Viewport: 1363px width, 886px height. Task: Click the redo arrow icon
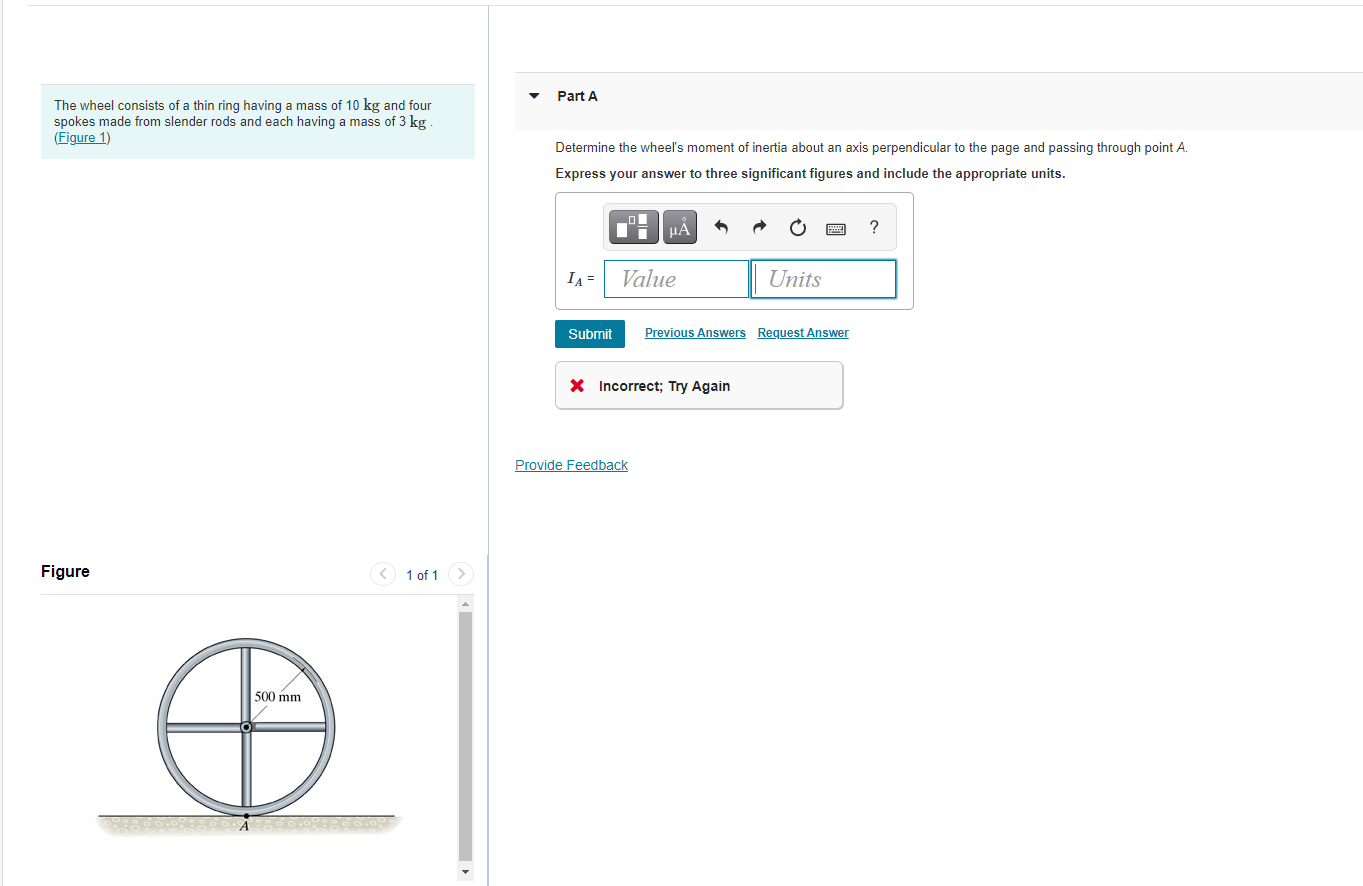click(x=759, y=228)
